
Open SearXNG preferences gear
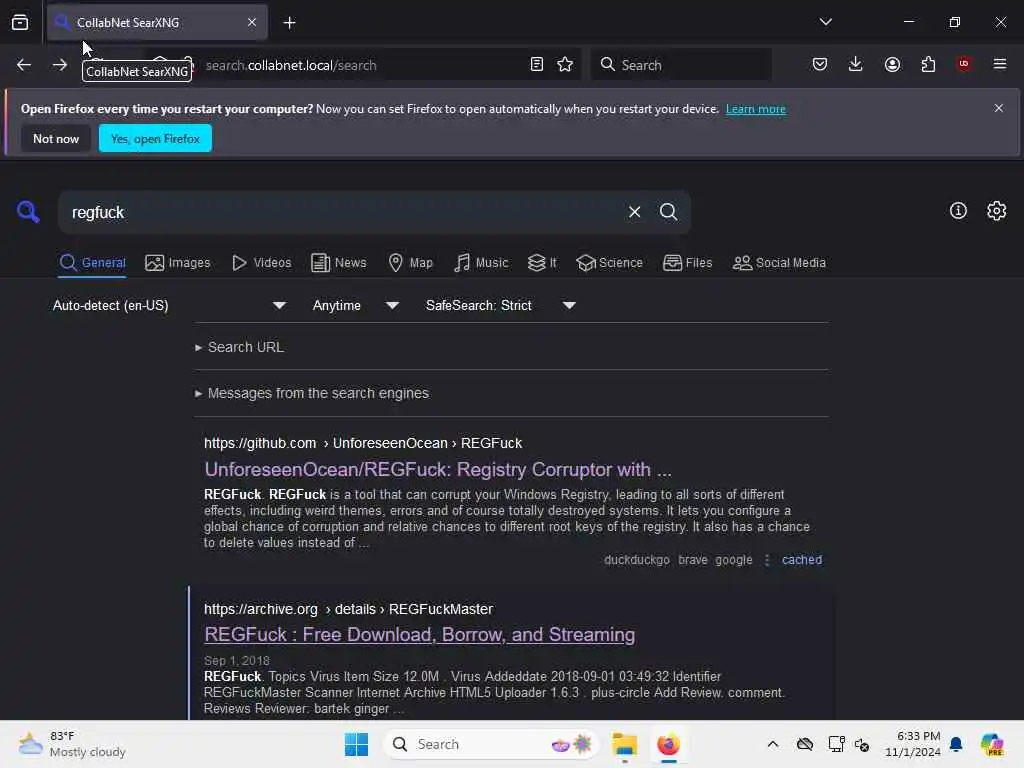point(996,210)
